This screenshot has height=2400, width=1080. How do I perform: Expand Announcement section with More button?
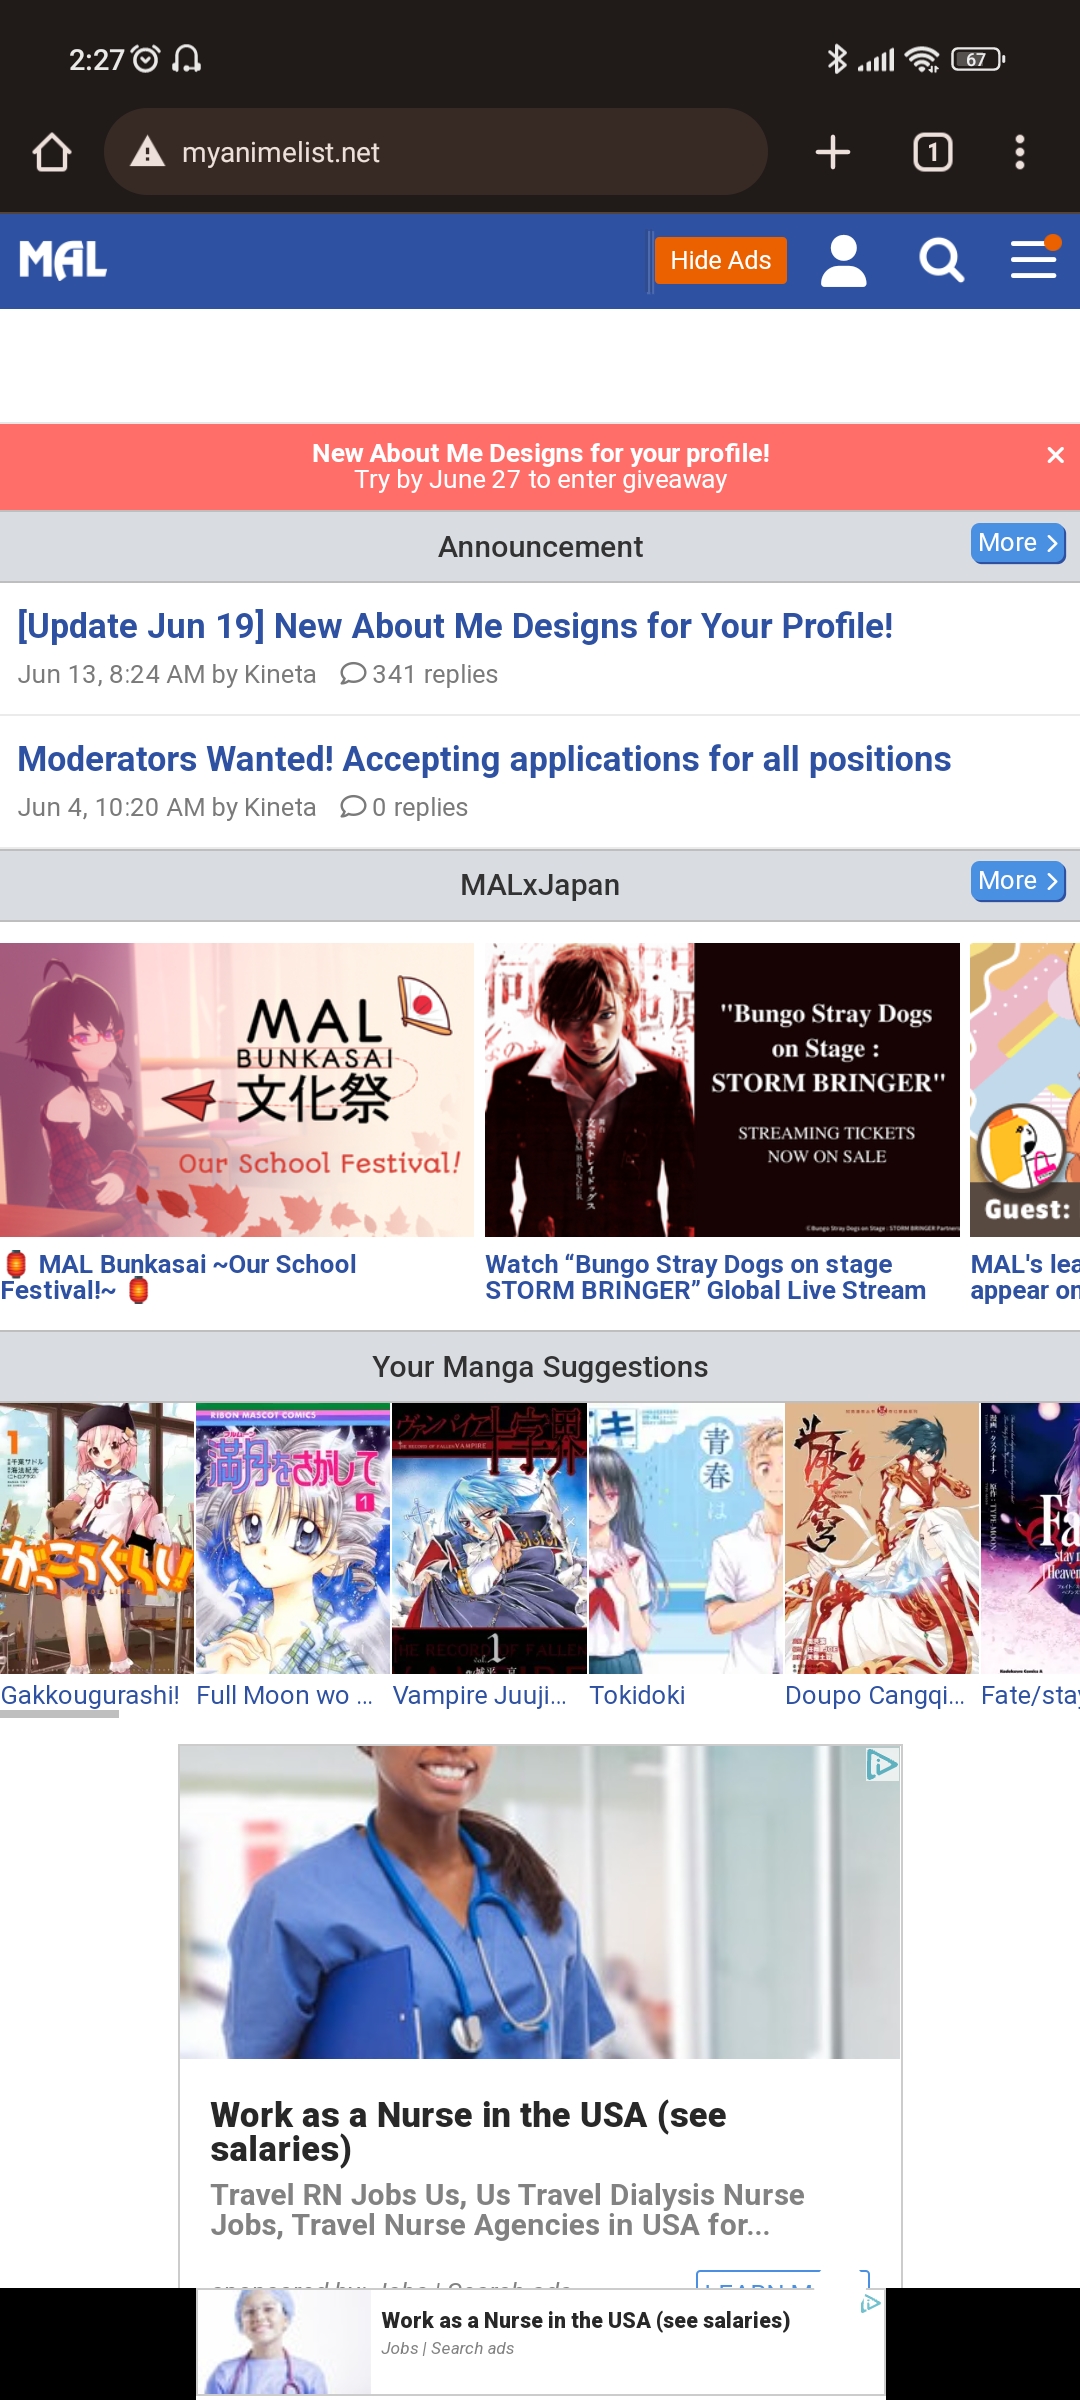pos(1018,543)
